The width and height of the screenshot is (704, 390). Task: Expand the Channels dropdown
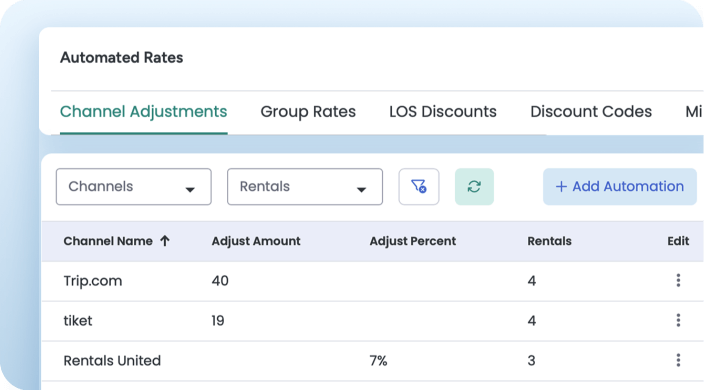[134, 187]
